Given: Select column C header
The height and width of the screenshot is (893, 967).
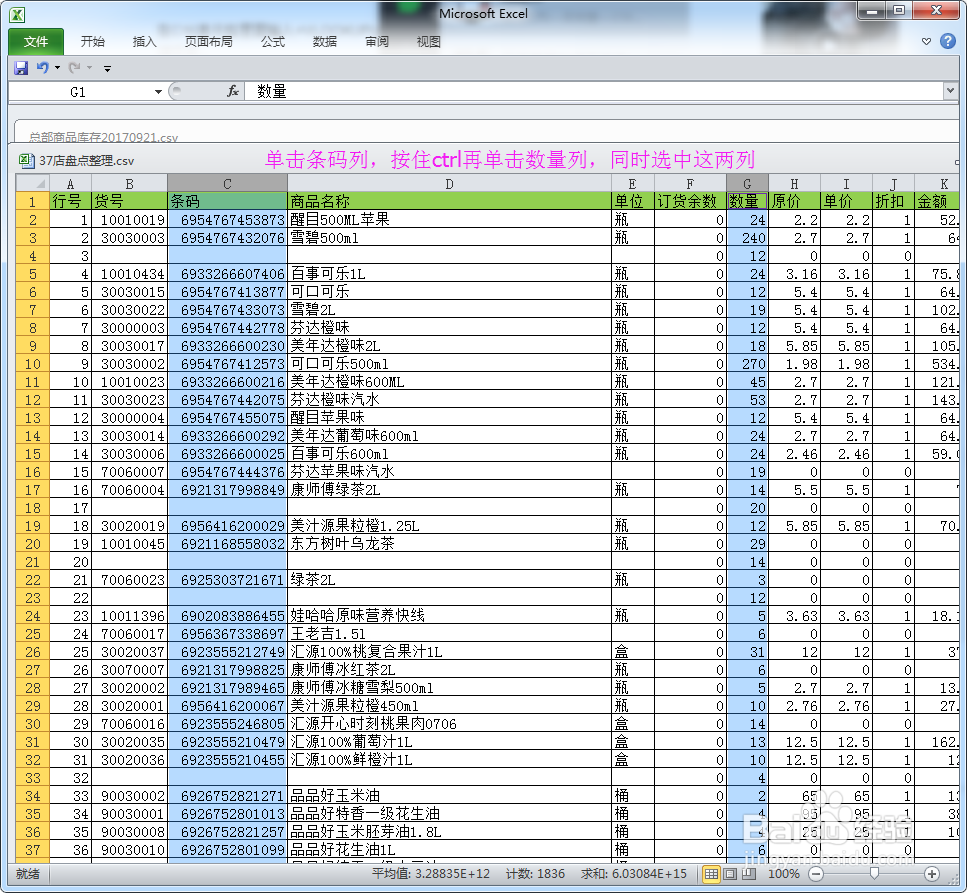Looking at the screenshot, I should tap(227, 184).
